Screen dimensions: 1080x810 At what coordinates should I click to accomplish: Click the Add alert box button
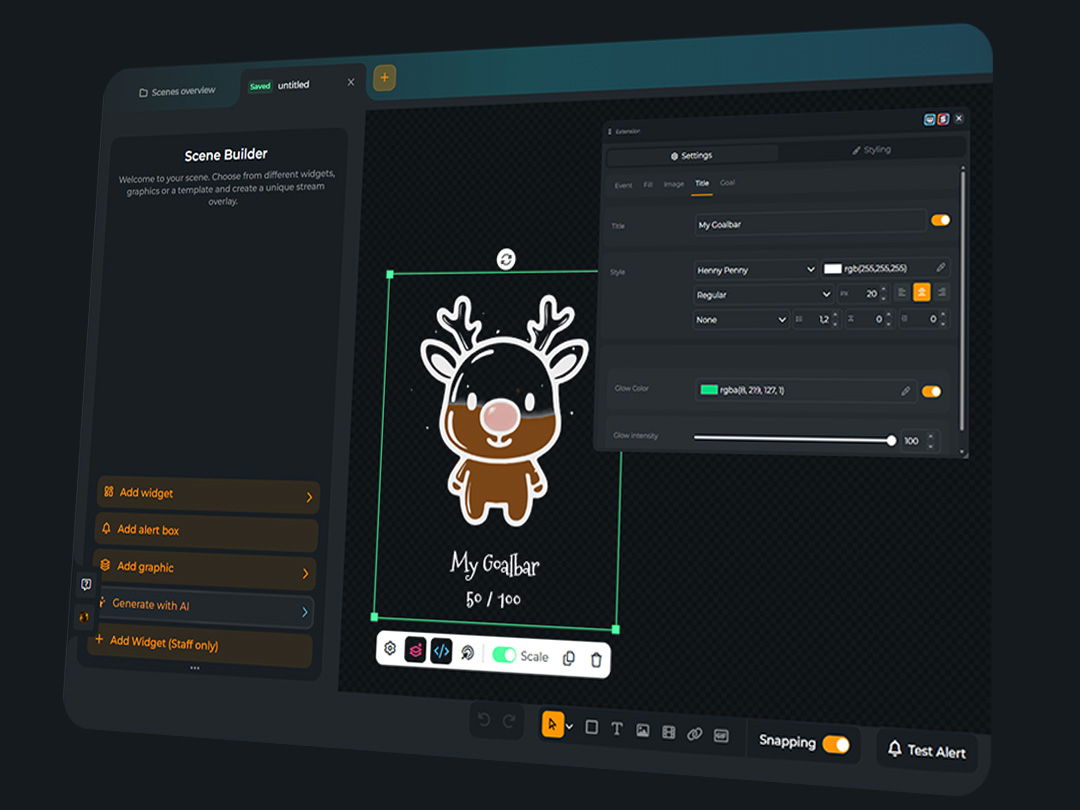[206, 531]
